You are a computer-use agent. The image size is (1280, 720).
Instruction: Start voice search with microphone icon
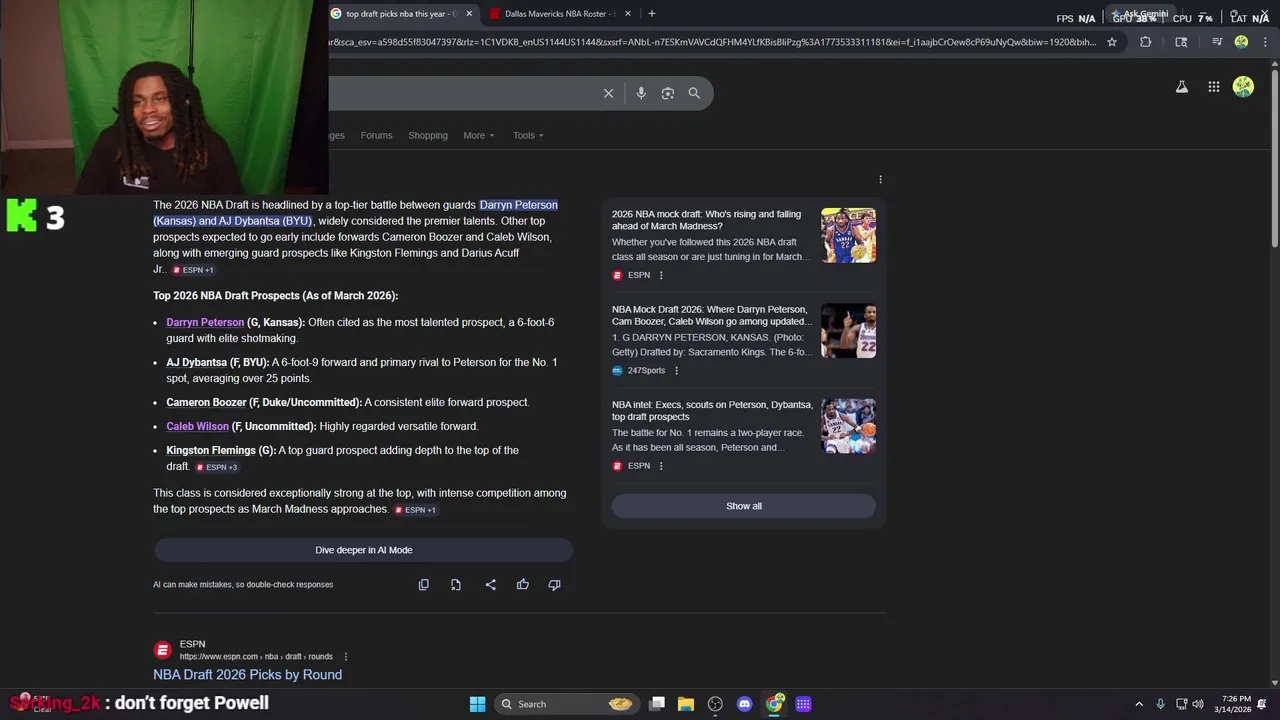[x=641, y=93]
